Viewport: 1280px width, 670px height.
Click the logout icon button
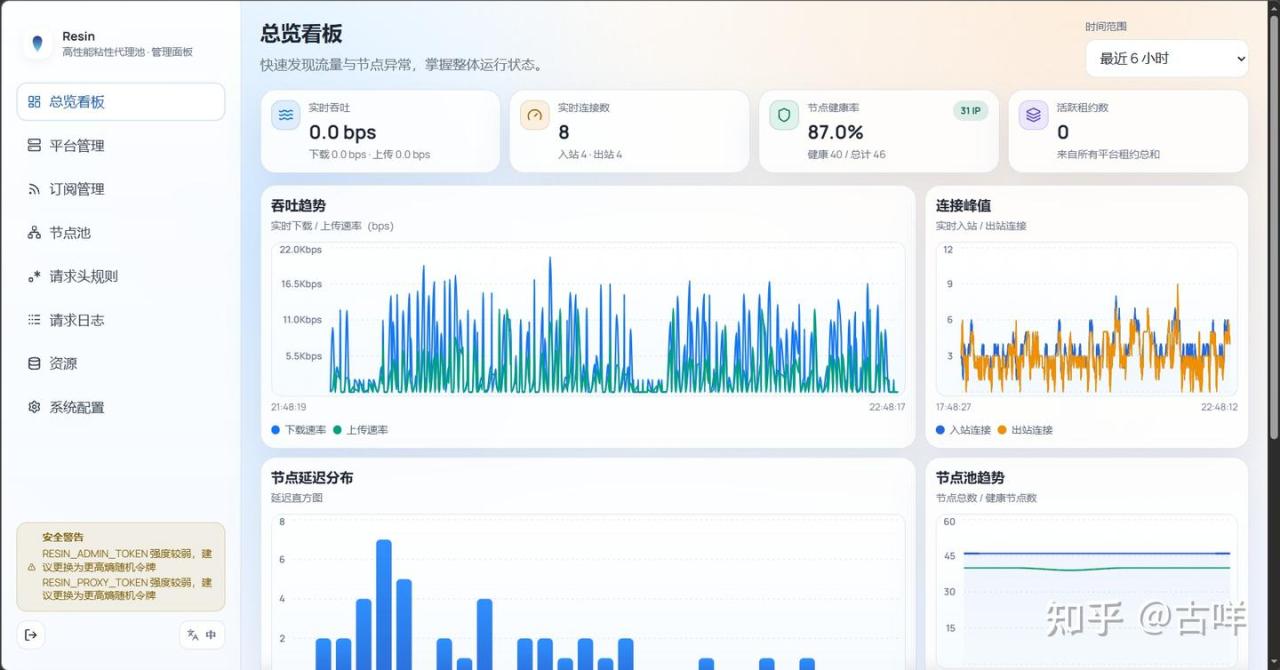(31, 635)
